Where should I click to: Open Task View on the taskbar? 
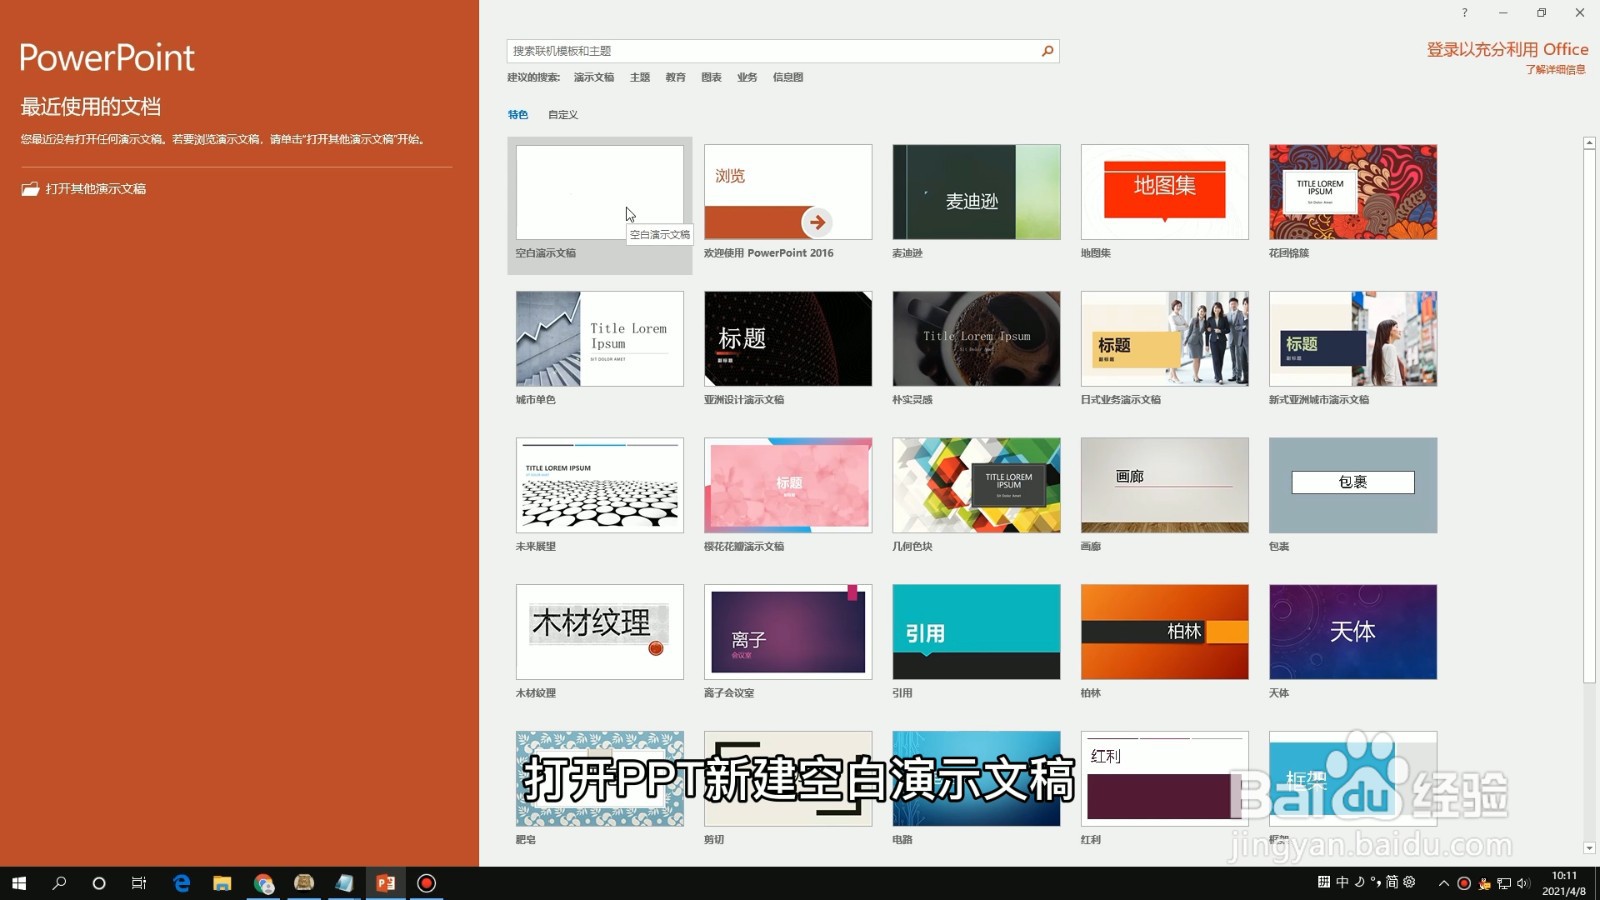139,883
